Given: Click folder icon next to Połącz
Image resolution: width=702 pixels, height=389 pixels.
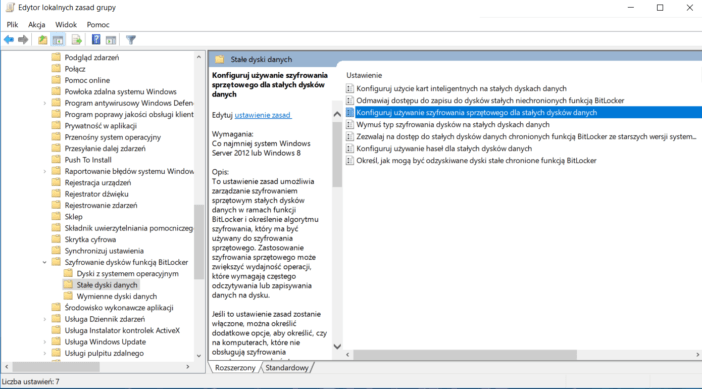Looking at the screenshot, I should click(x=56, y=68).
